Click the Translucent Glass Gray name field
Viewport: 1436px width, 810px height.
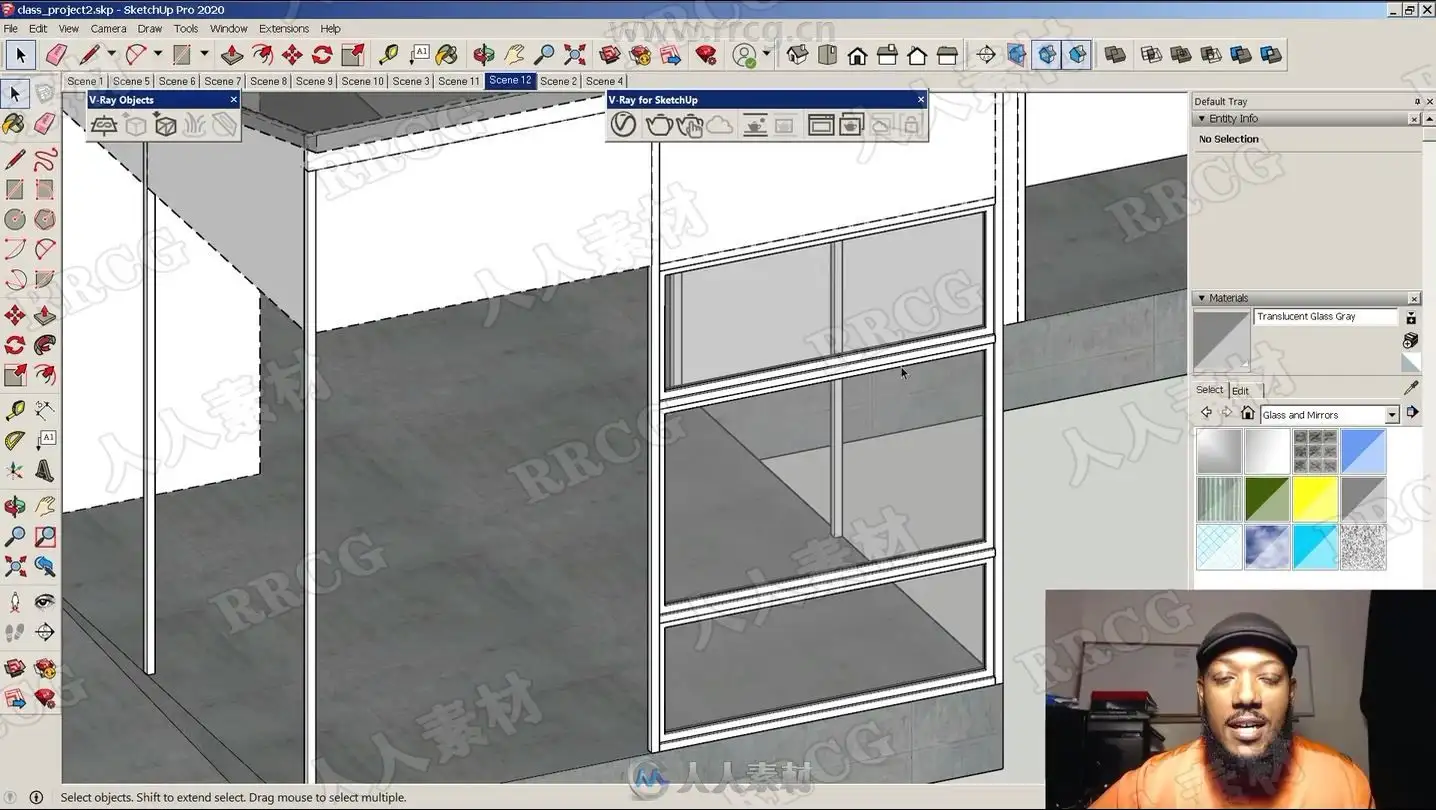(x=1326, y=317)
